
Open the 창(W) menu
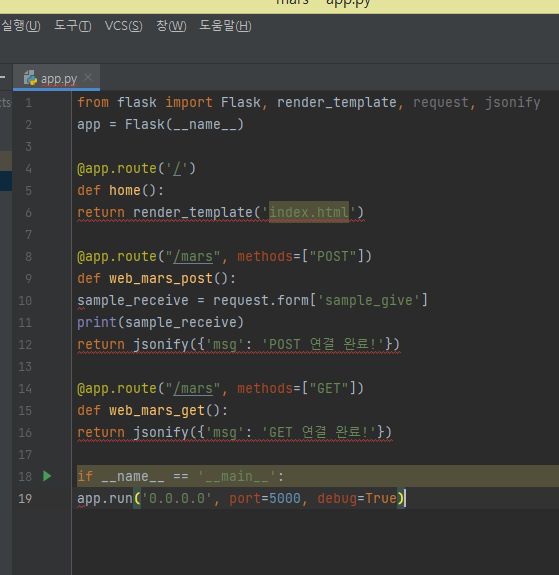(x=171, y=26)
